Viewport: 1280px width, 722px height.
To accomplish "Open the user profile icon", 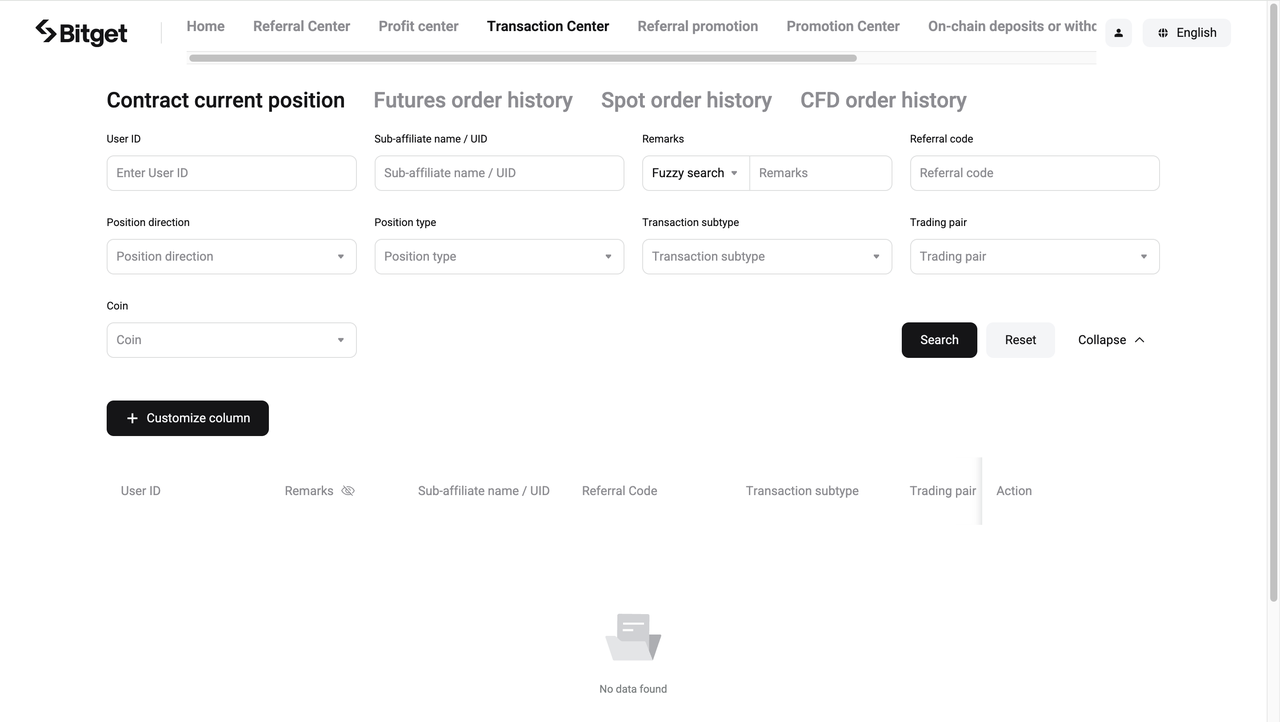I will tap(1118, 32).
